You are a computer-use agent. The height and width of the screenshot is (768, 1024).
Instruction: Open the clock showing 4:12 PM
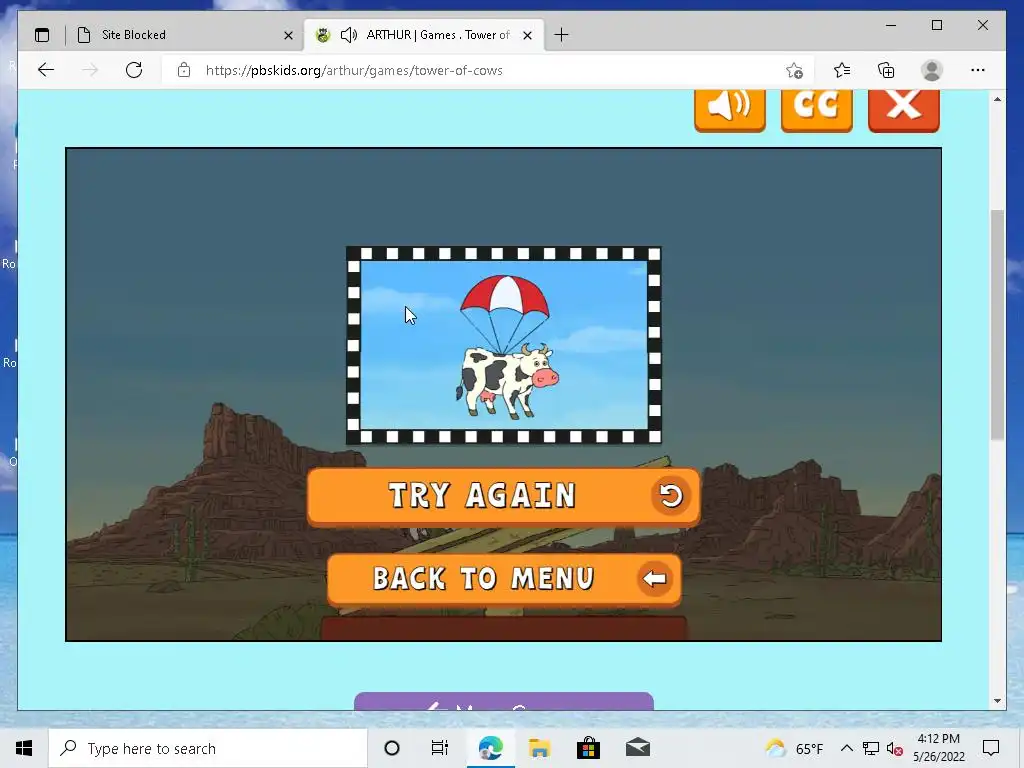coord(938,748)
